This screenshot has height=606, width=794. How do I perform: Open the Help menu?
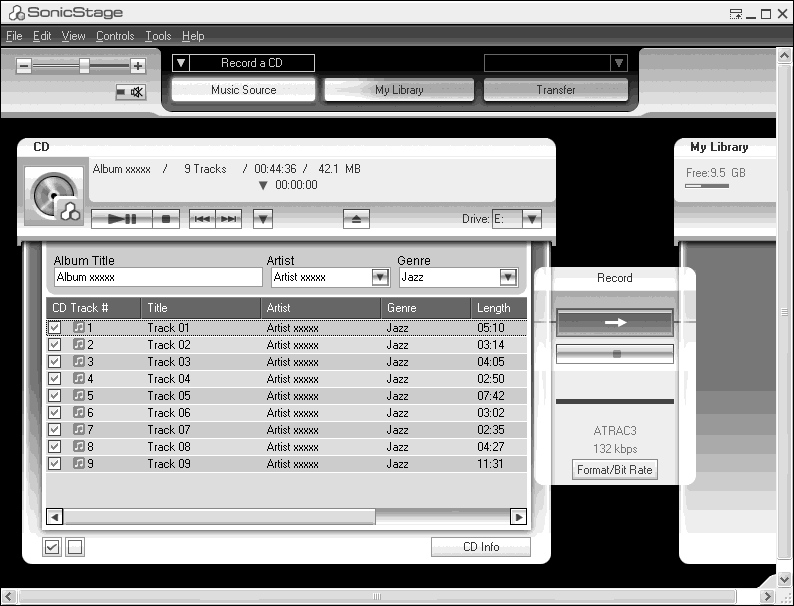point(193,36)
